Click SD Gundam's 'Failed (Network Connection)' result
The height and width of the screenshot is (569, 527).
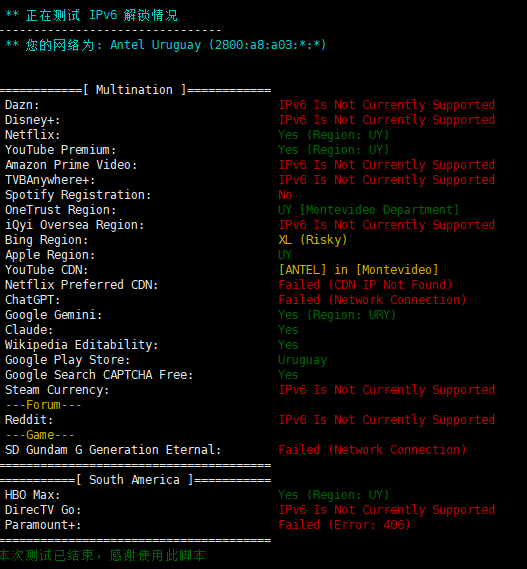pos(372,450)
